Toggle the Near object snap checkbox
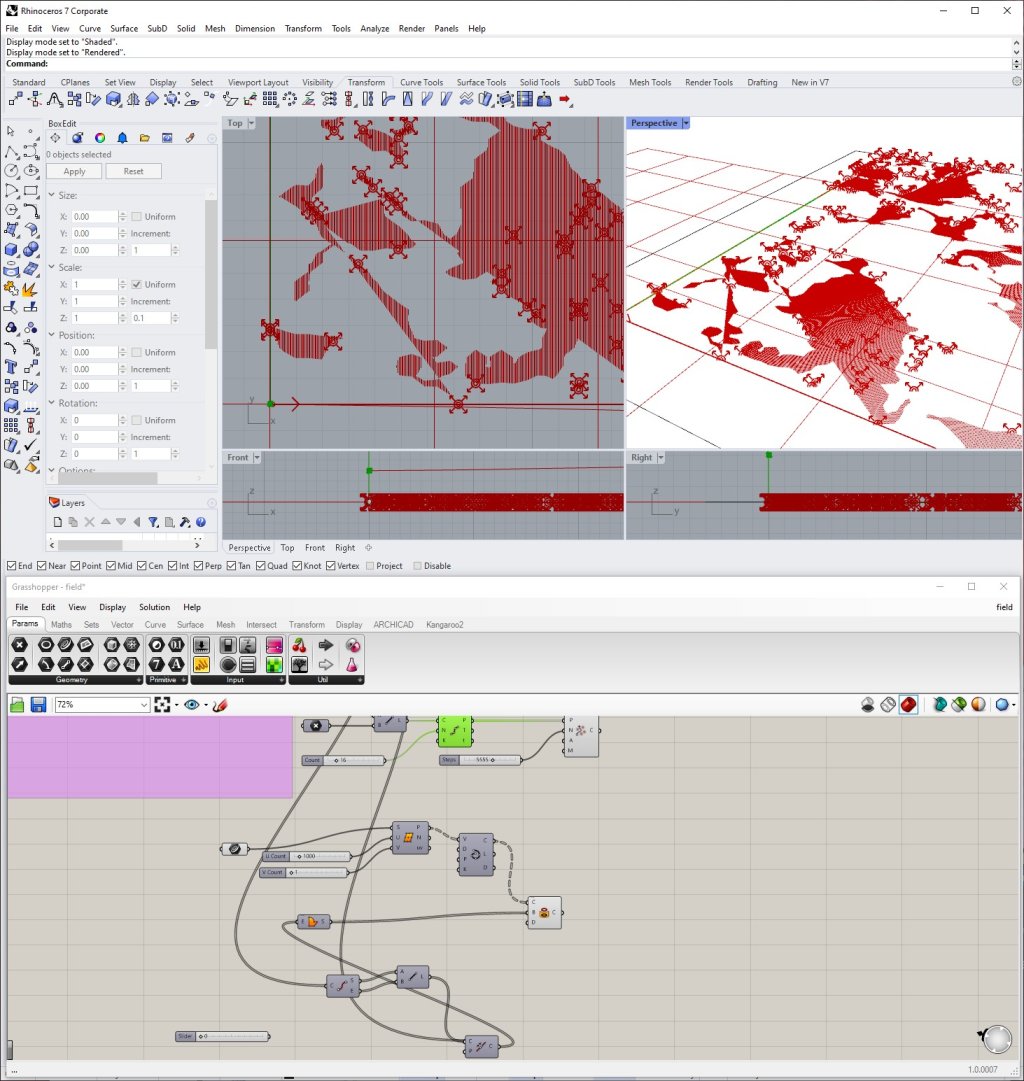The height and width of the screenshot is (1081, 1024). [x=43, y=566]
